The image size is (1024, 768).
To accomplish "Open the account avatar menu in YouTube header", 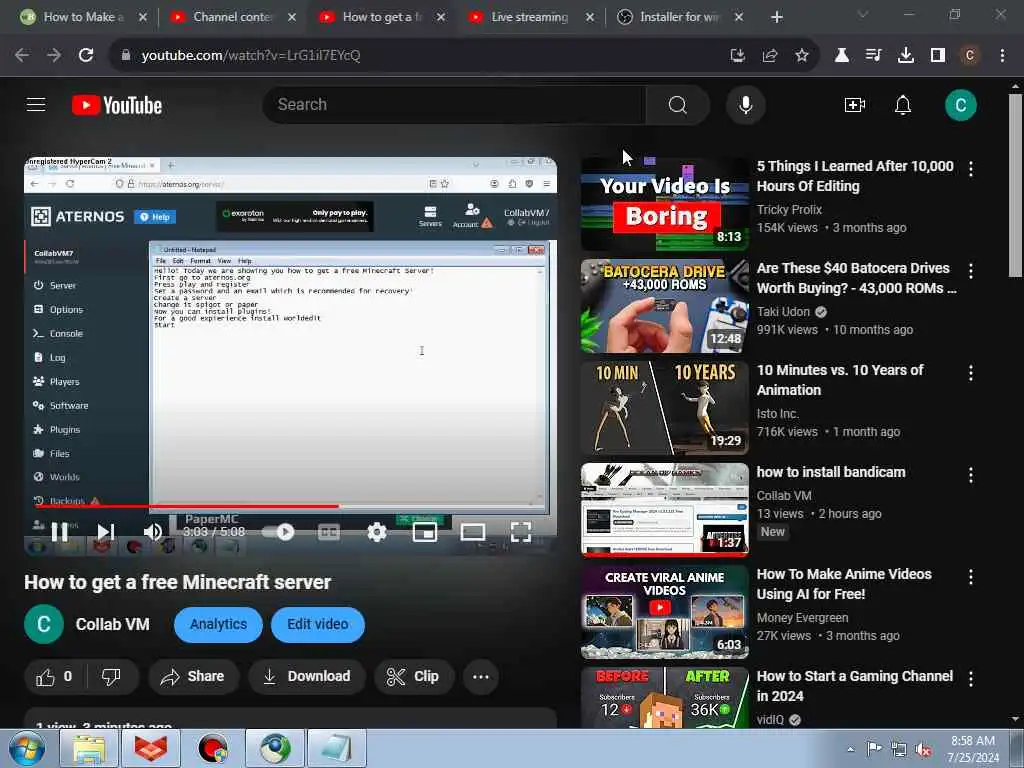I will (961, 104).
